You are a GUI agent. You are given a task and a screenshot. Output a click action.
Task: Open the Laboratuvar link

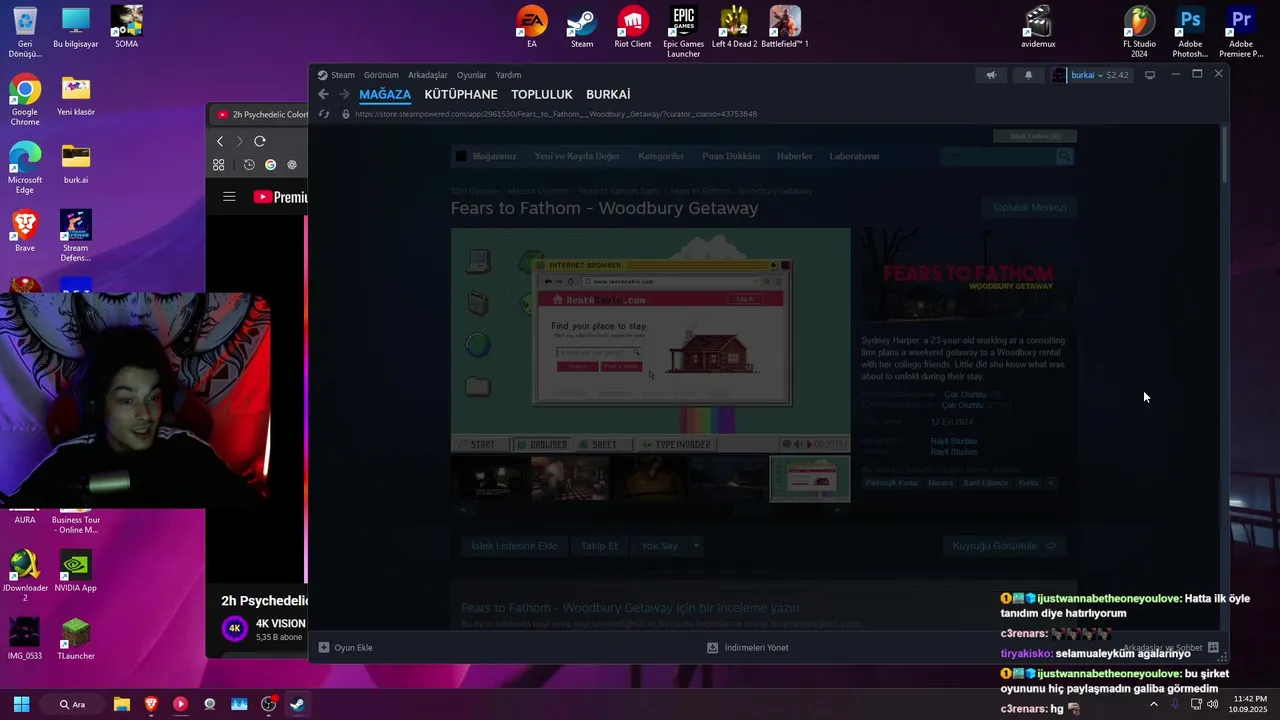click(854, 156)
